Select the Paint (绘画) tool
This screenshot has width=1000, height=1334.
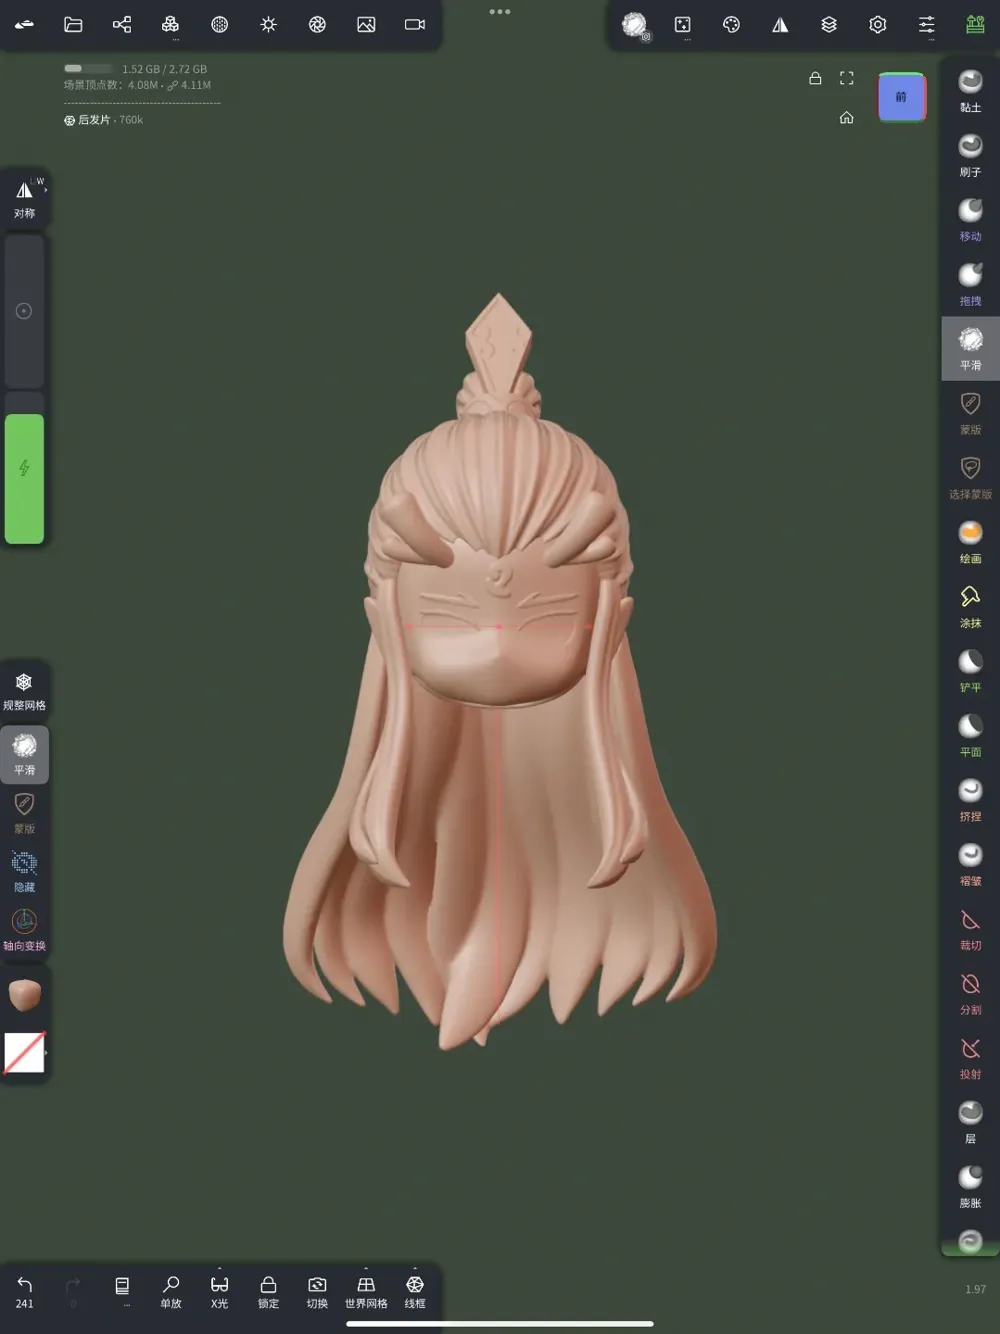(x=970, y=541)
